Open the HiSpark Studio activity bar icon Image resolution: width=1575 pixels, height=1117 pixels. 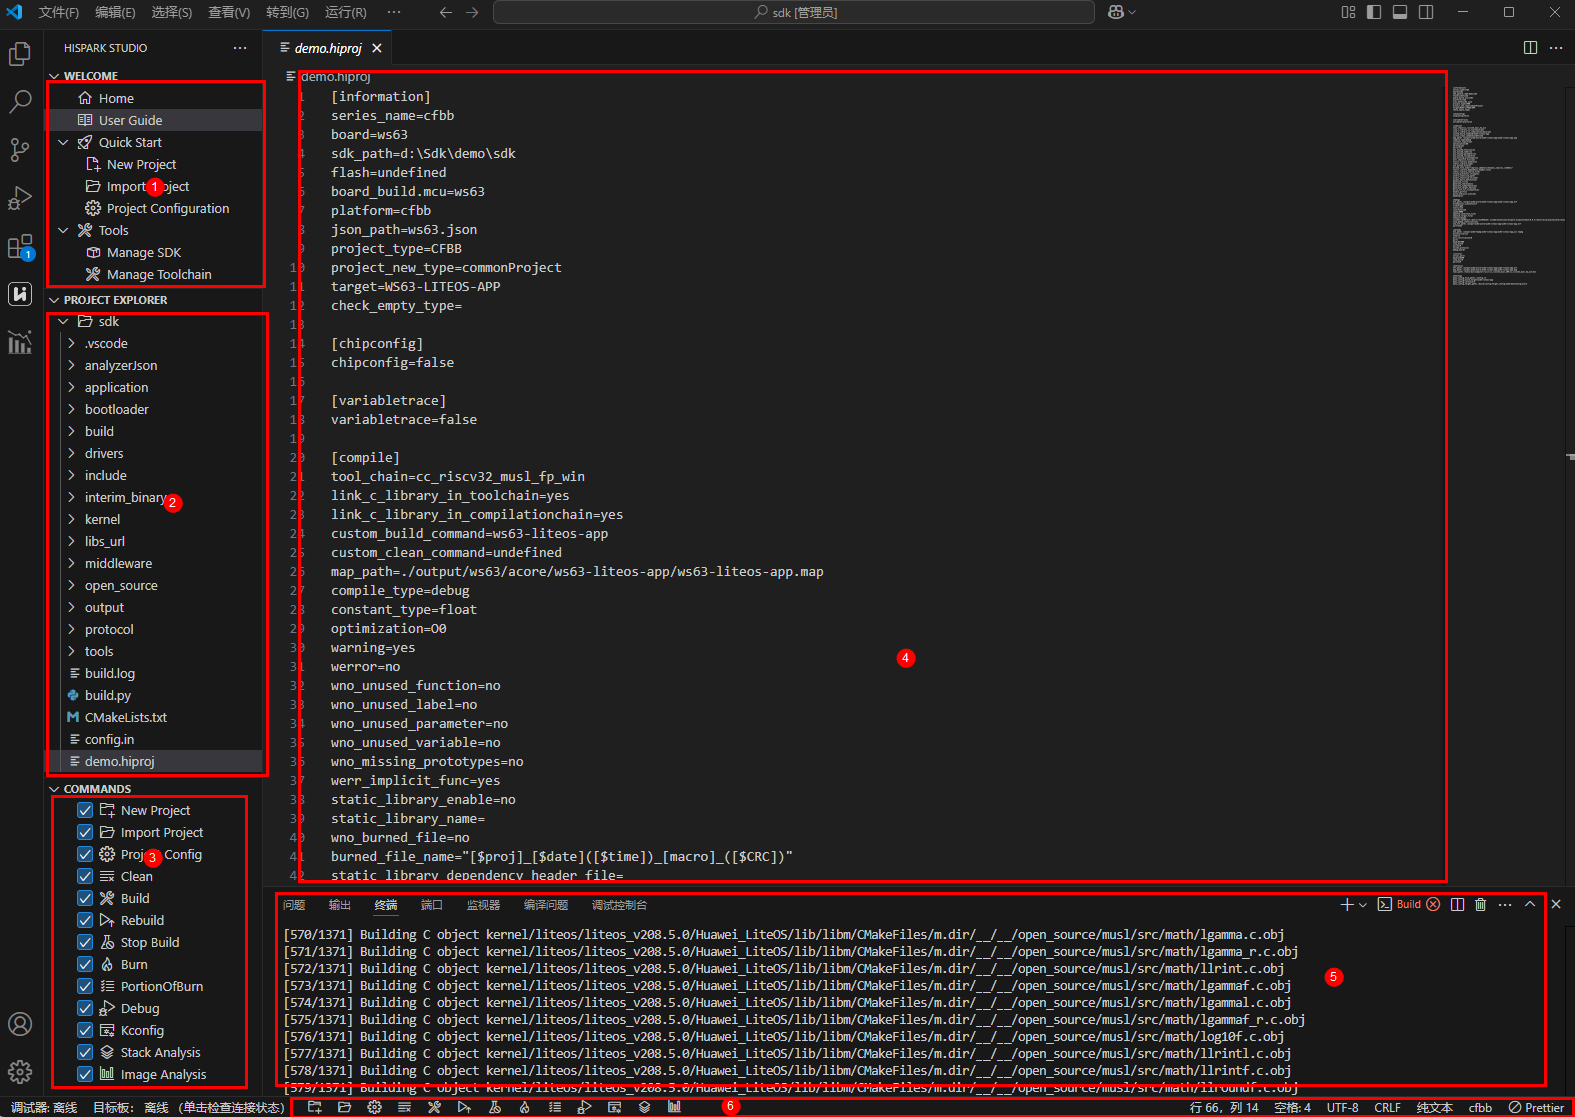tap(20, 294)
